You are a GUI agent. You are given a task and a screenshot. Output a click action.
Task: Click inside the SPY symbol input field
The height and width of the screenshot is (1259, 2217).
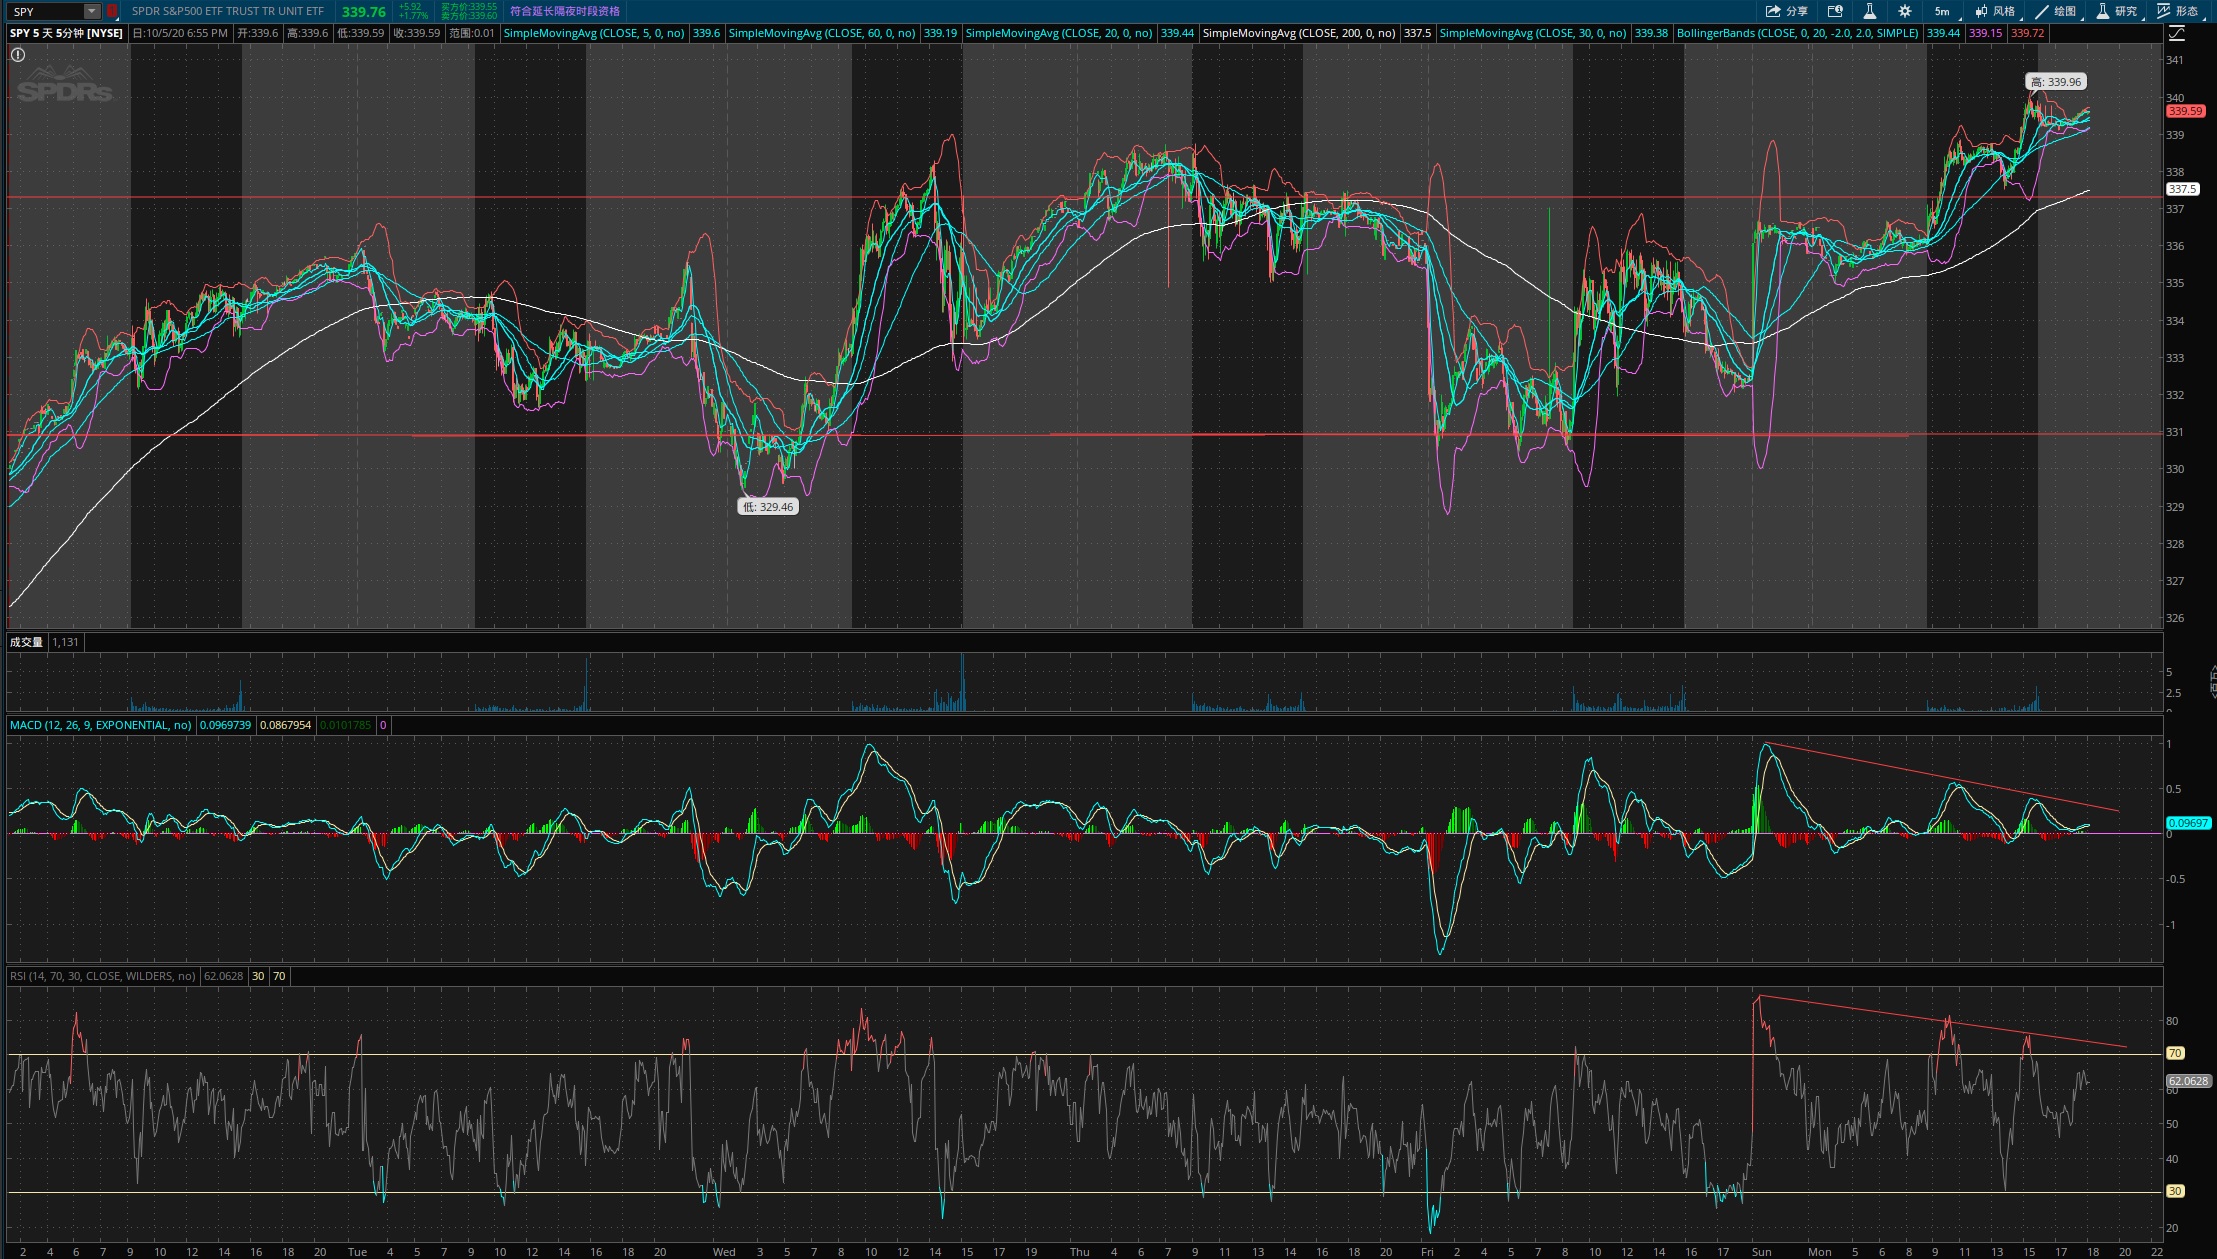46,11
